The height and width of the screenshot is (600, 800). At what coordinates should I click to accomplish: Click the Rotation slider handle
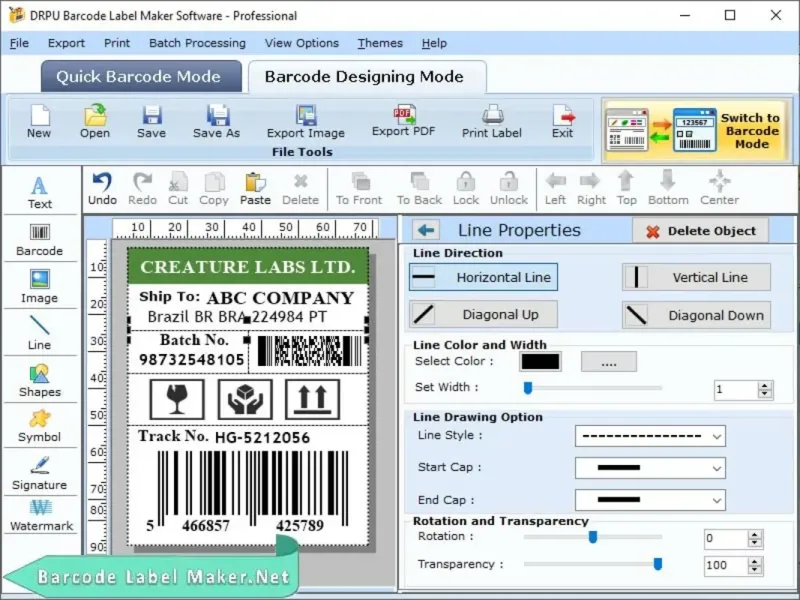(592, 537)
